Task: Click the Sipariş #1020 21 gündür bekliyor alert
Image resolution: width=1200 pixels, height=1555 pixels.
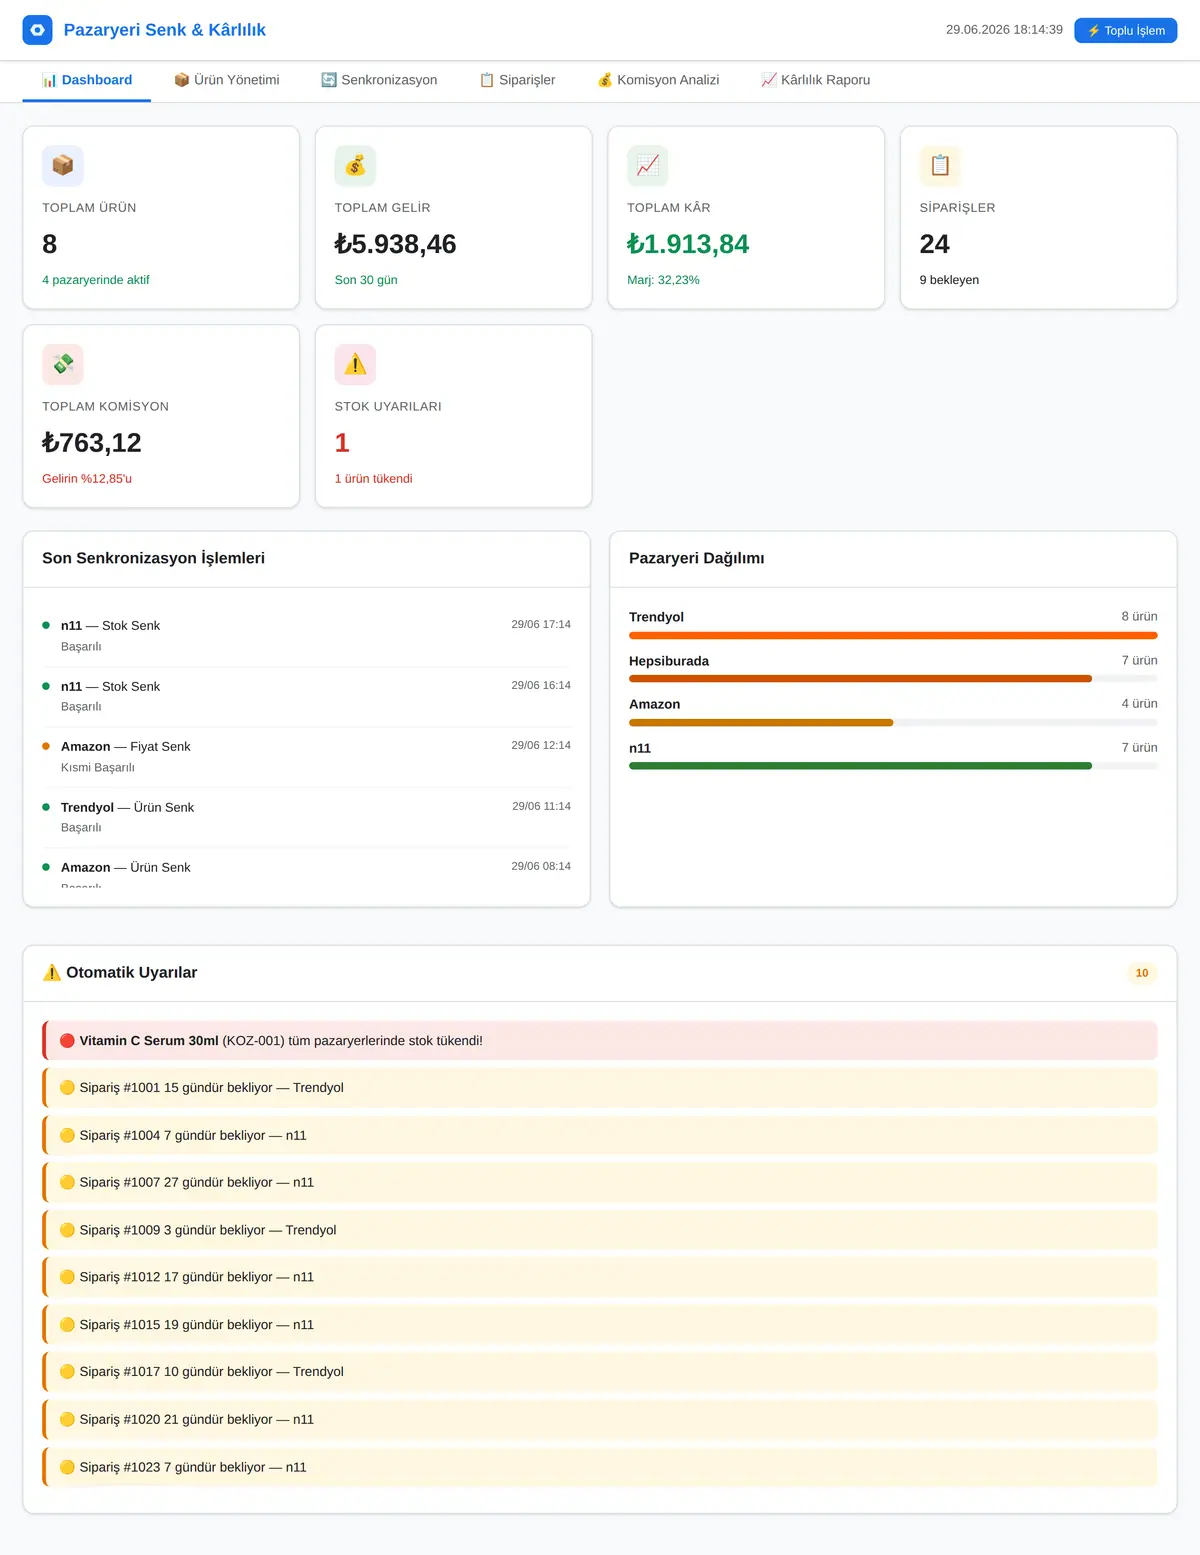Action: click(600, 1419)
